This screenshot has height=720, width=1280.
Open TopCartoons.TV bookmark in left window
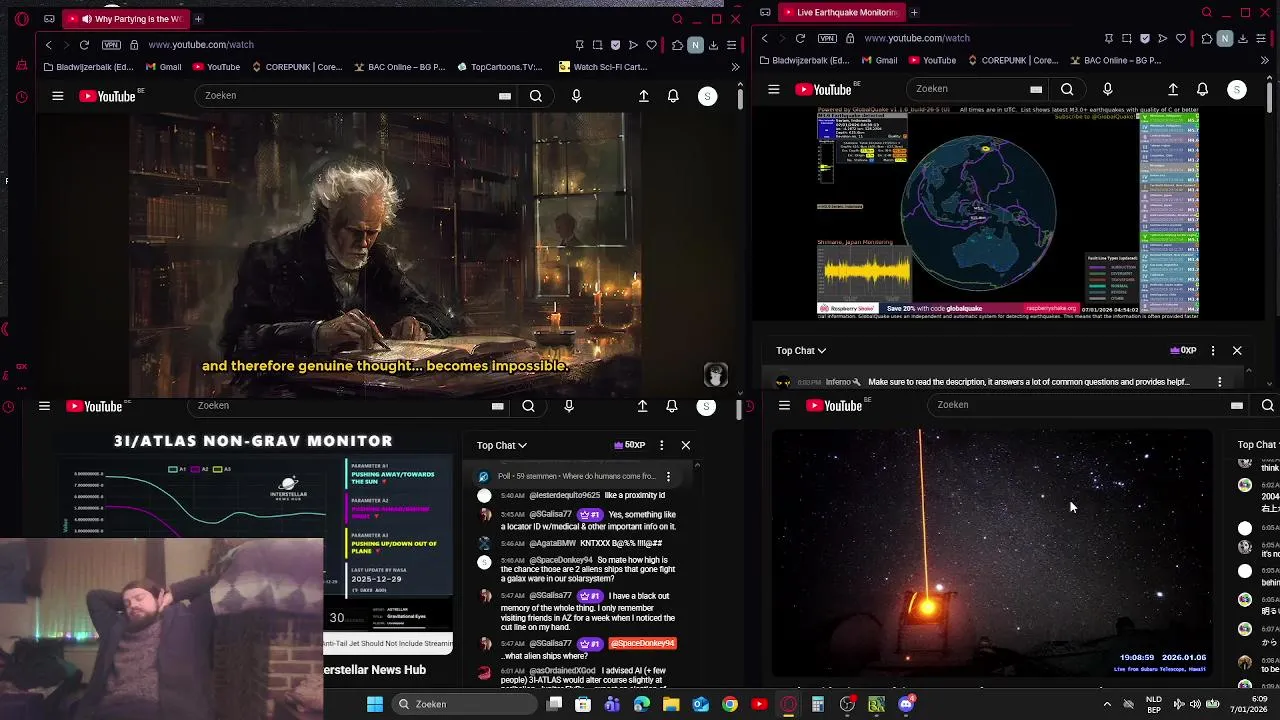click(x=500, y=67)
